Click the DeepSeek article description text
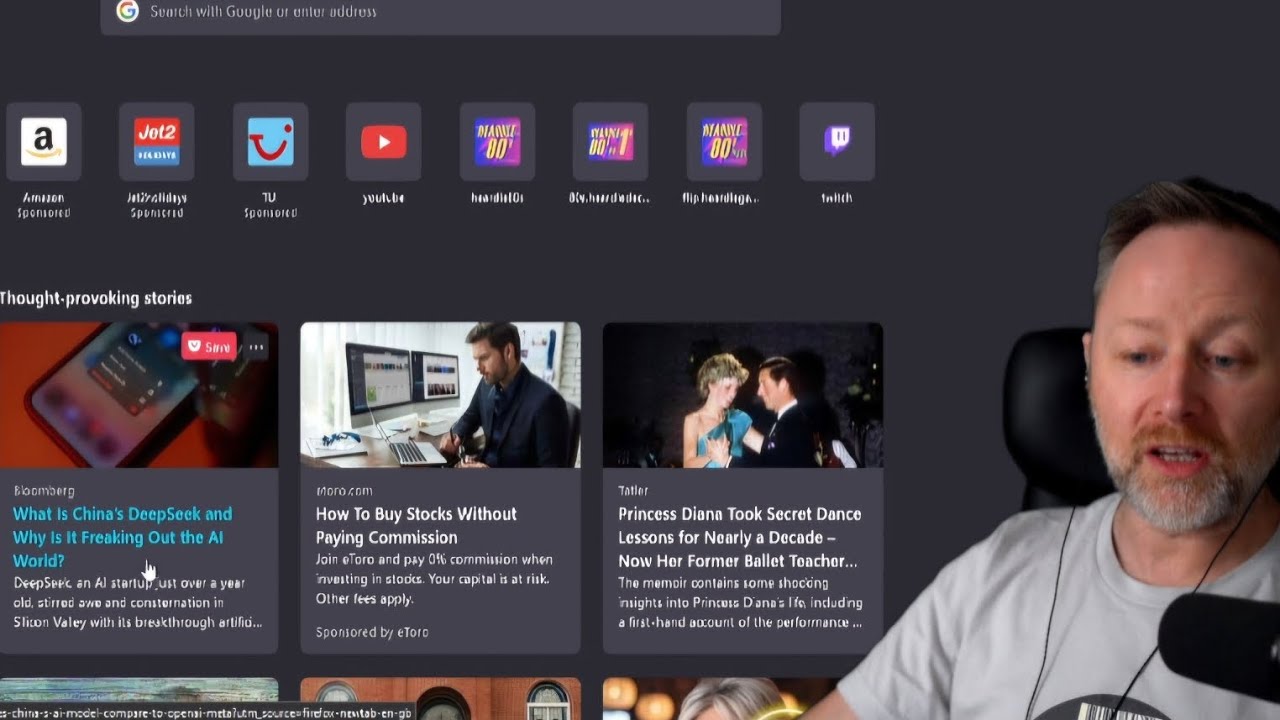Screen dimensions: 1280x720 click(138, 602)
